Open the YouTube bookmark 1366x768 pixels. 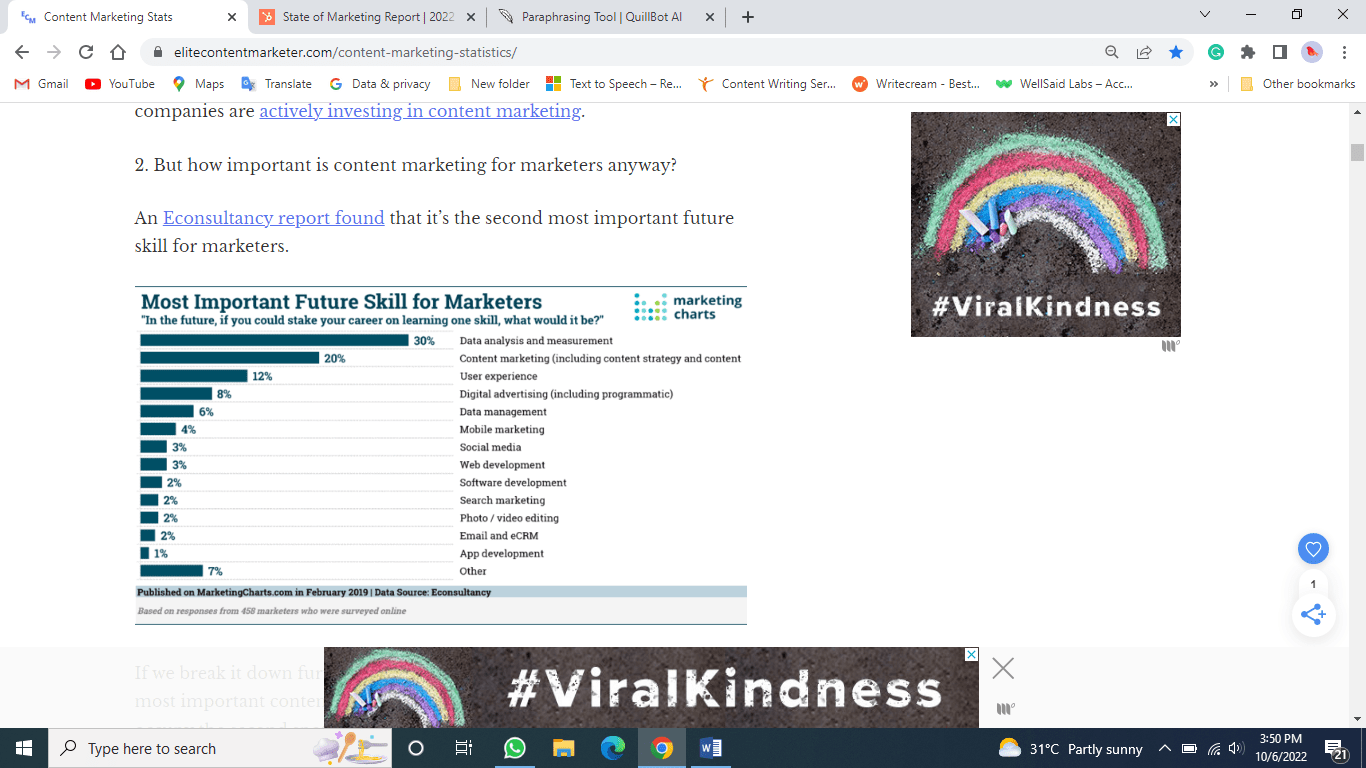(120, 84)
